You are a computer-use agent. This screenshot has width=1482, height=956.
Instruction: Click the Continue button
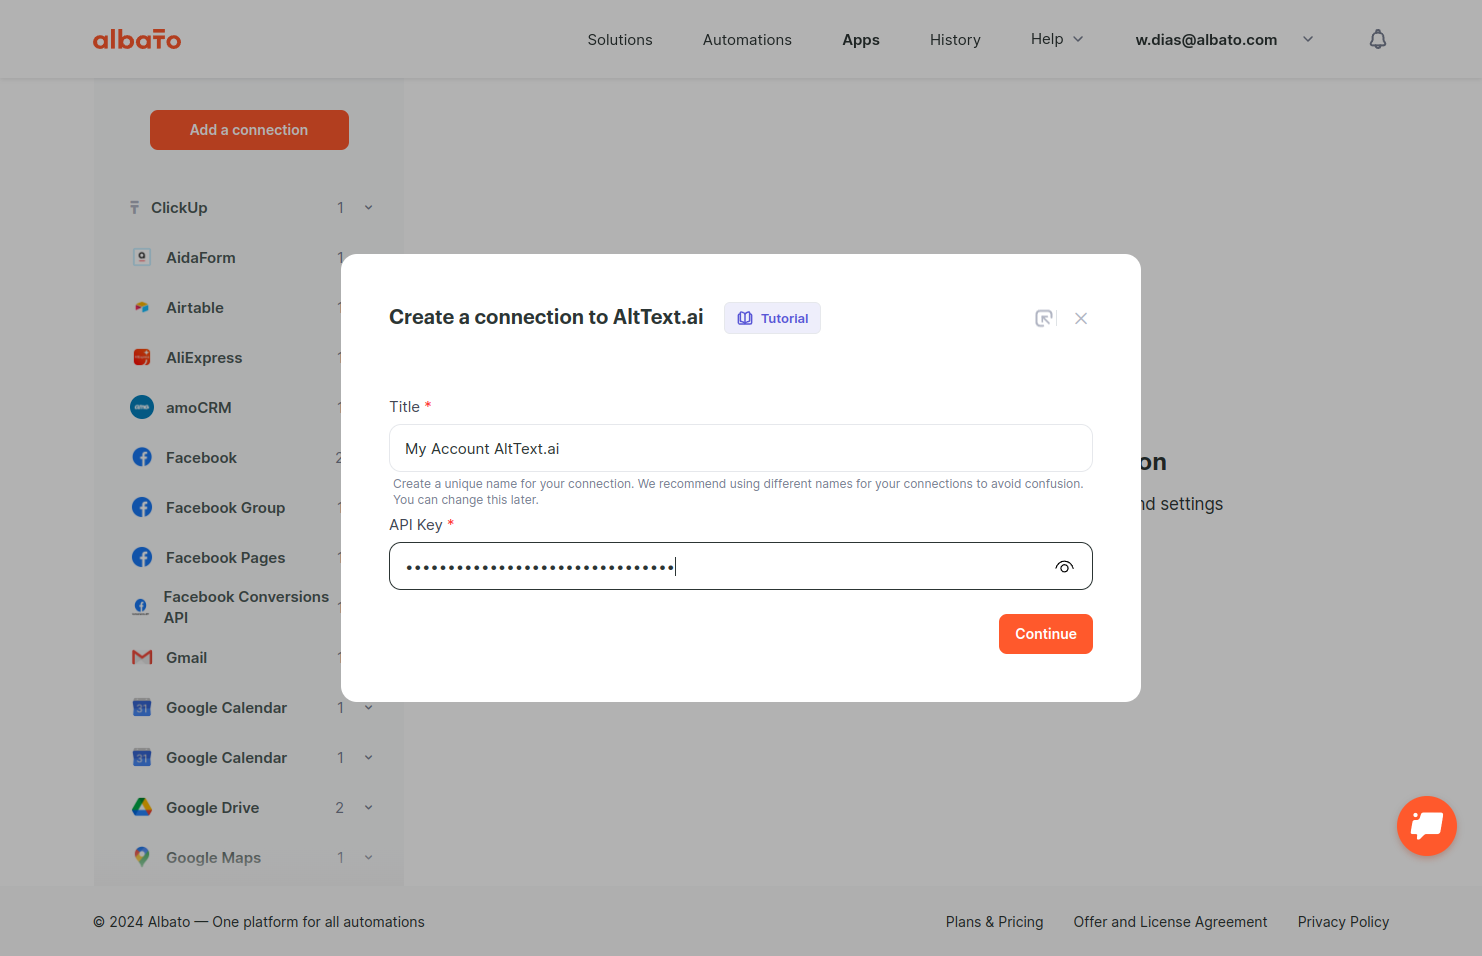[1046, 634]
